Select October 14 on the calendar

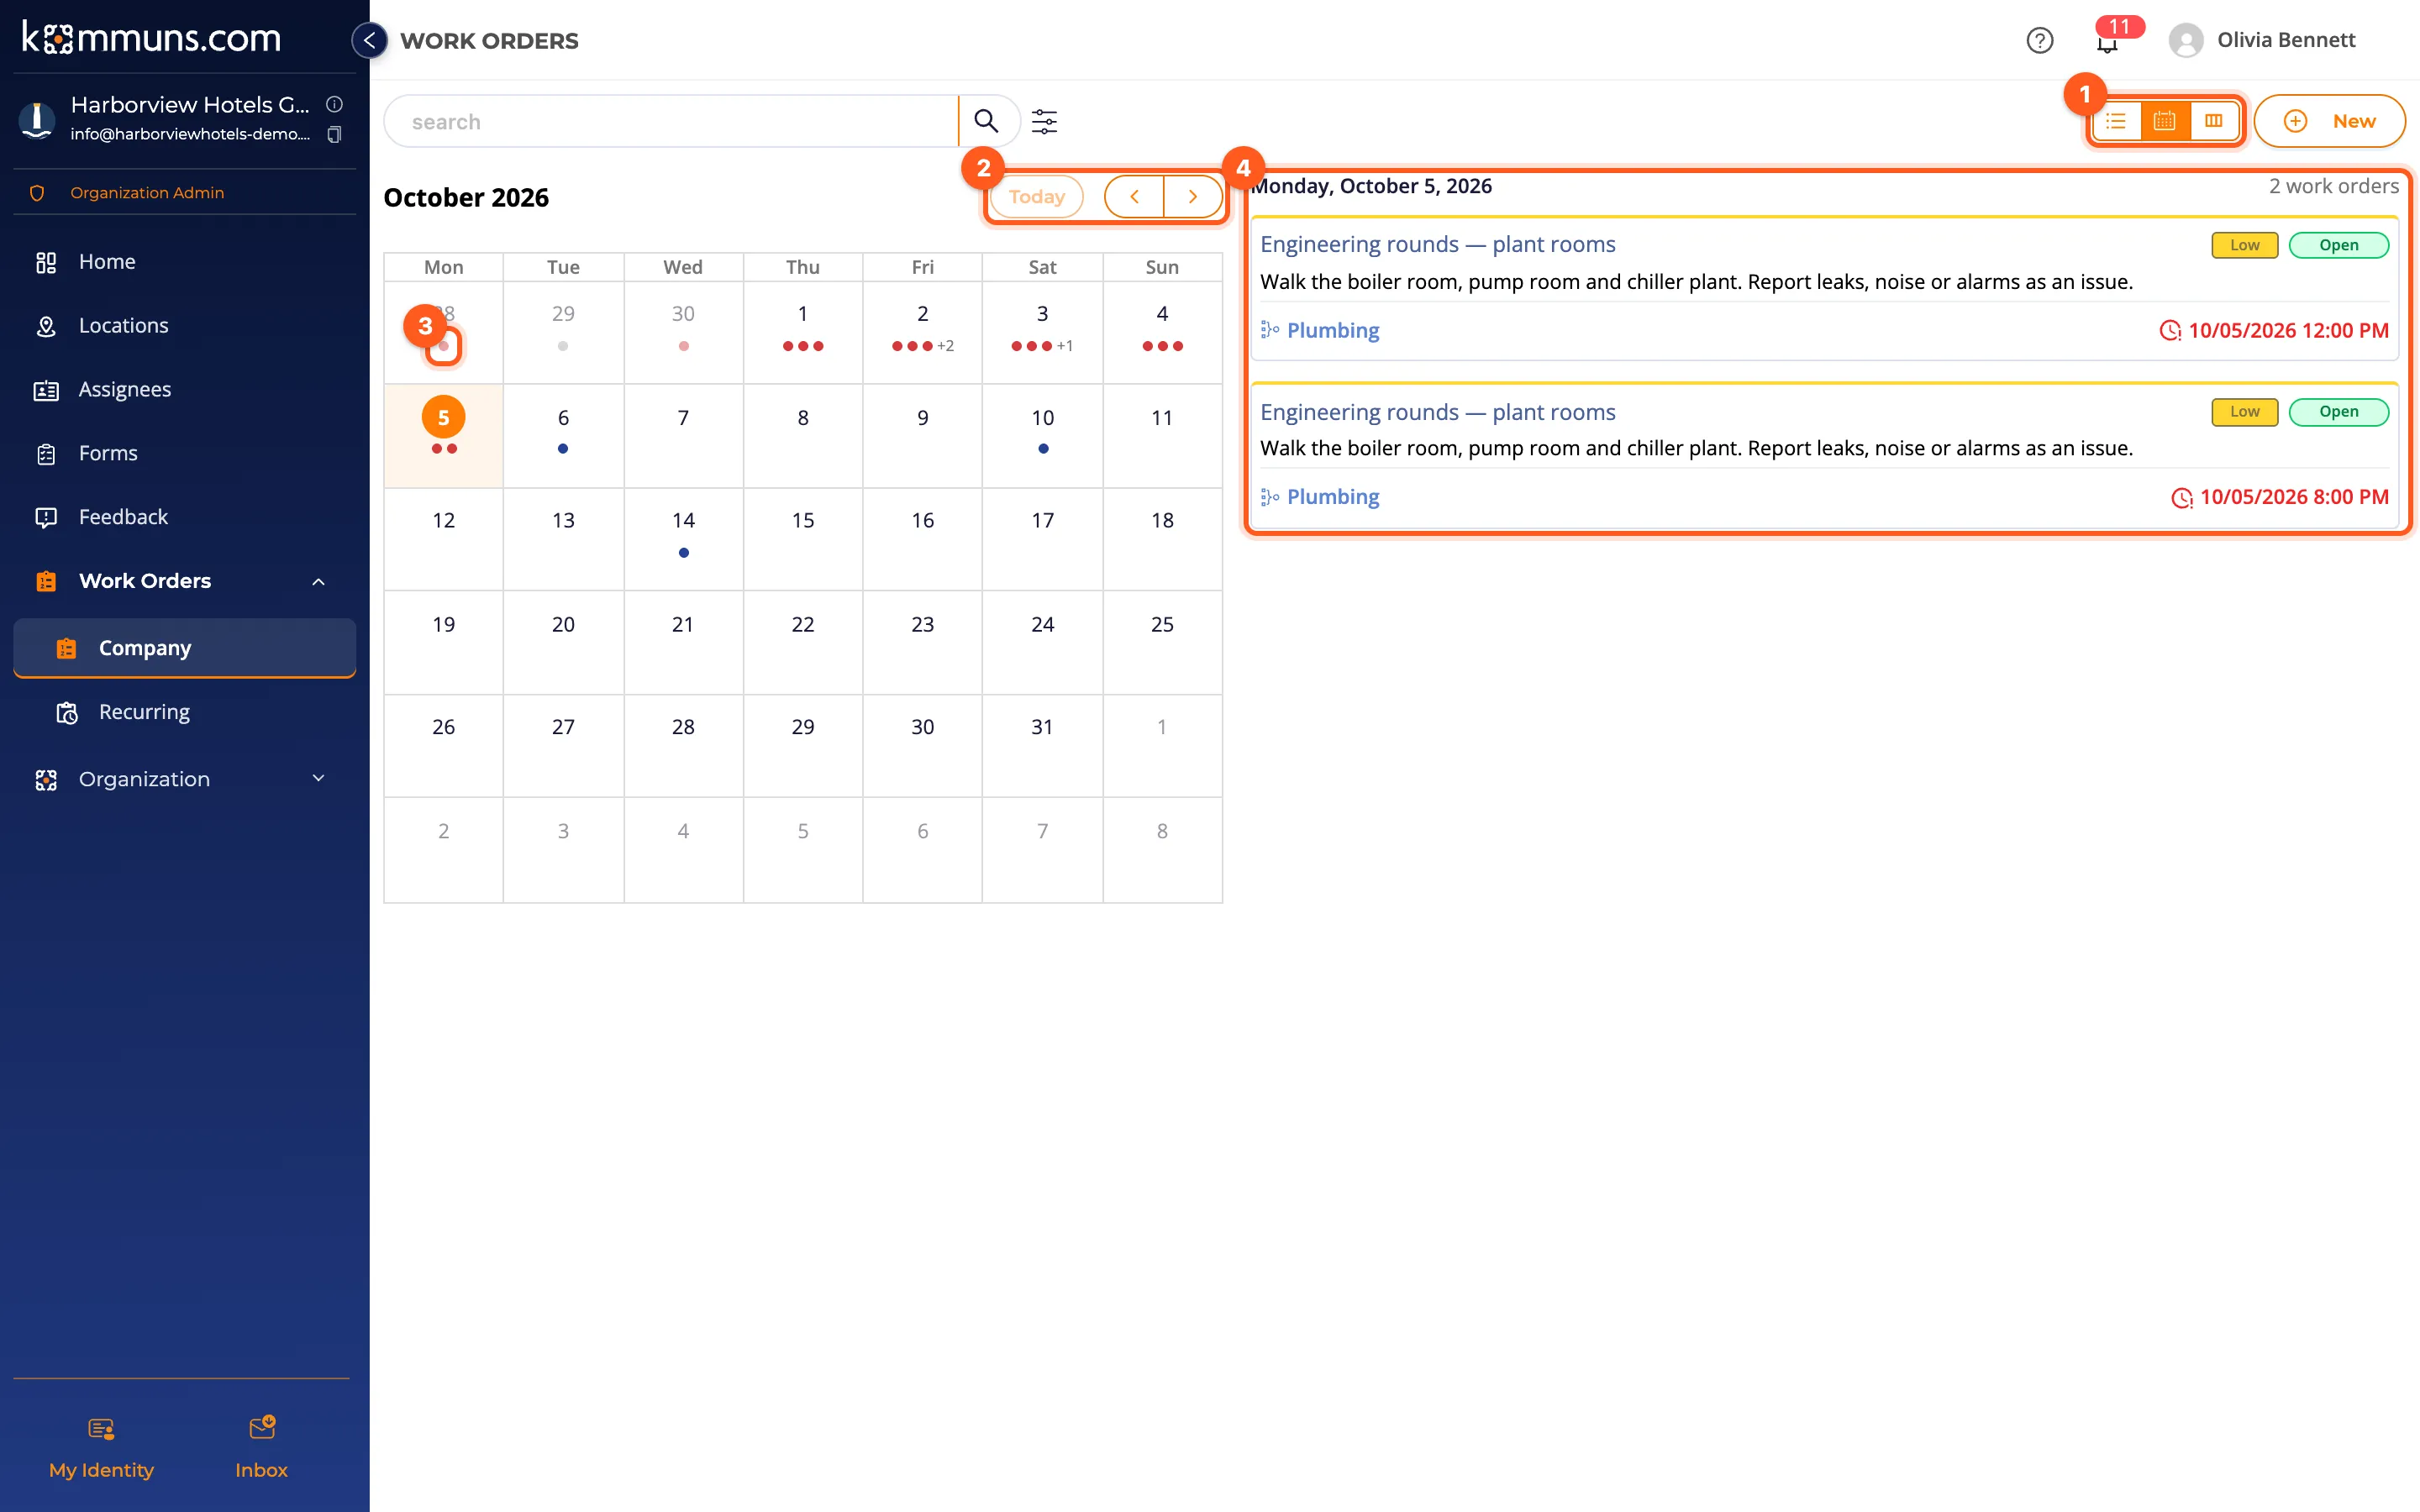[683, 539]
